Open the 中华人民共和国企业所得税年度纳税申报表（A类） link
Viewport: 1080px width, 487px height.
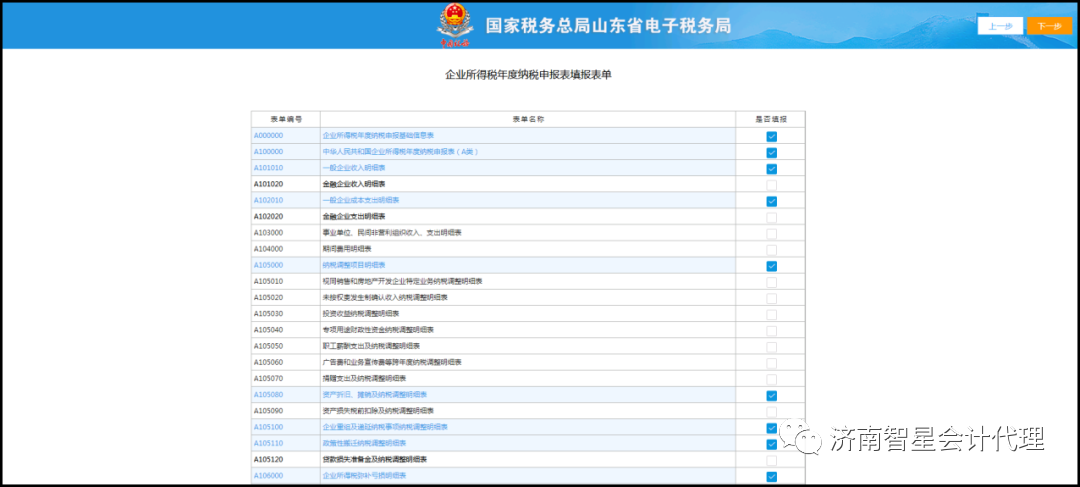(x=400, y=152)
